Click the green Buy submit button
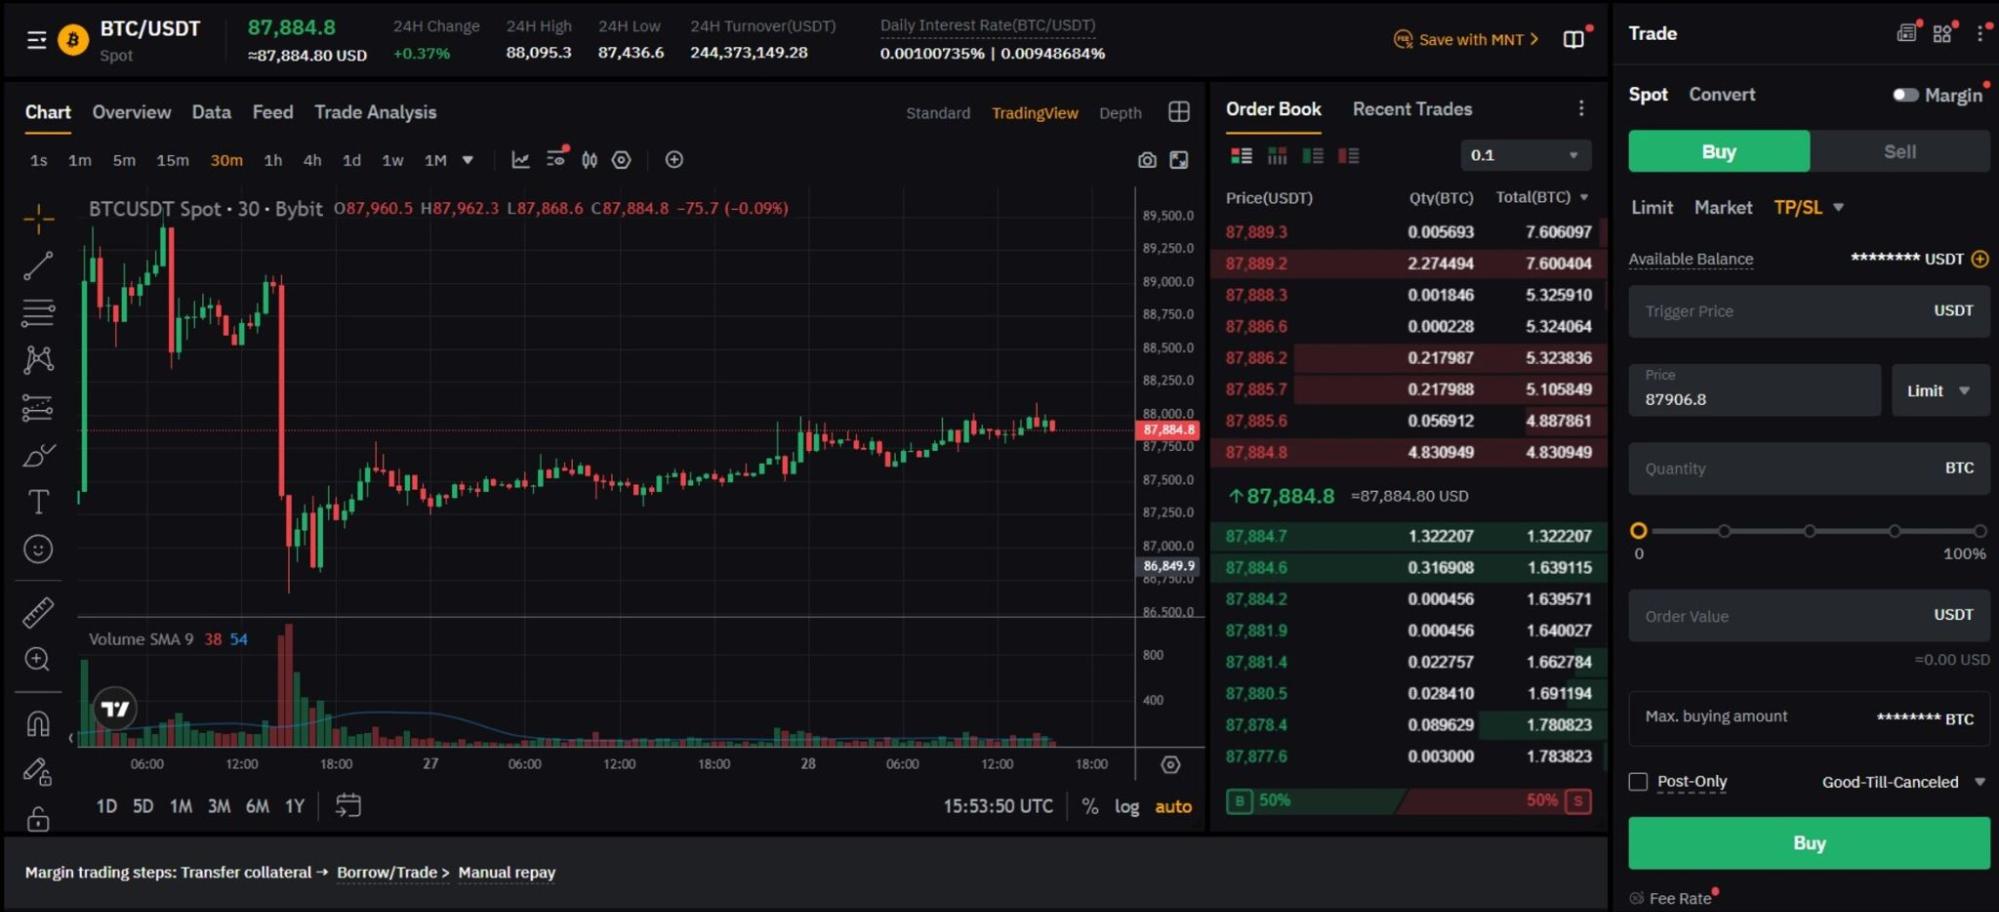Image resolution: width=1999 pixels, height=912 pixels. [x=1808, y=843]
